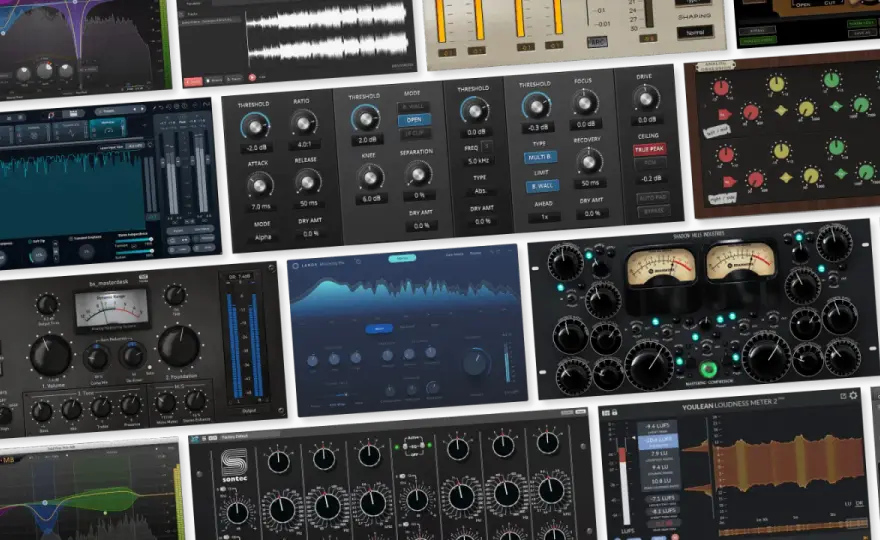Screen dimensions: 880x540
Task: Click threshold knob reading -2.0 dB
Action: [255, 127]
